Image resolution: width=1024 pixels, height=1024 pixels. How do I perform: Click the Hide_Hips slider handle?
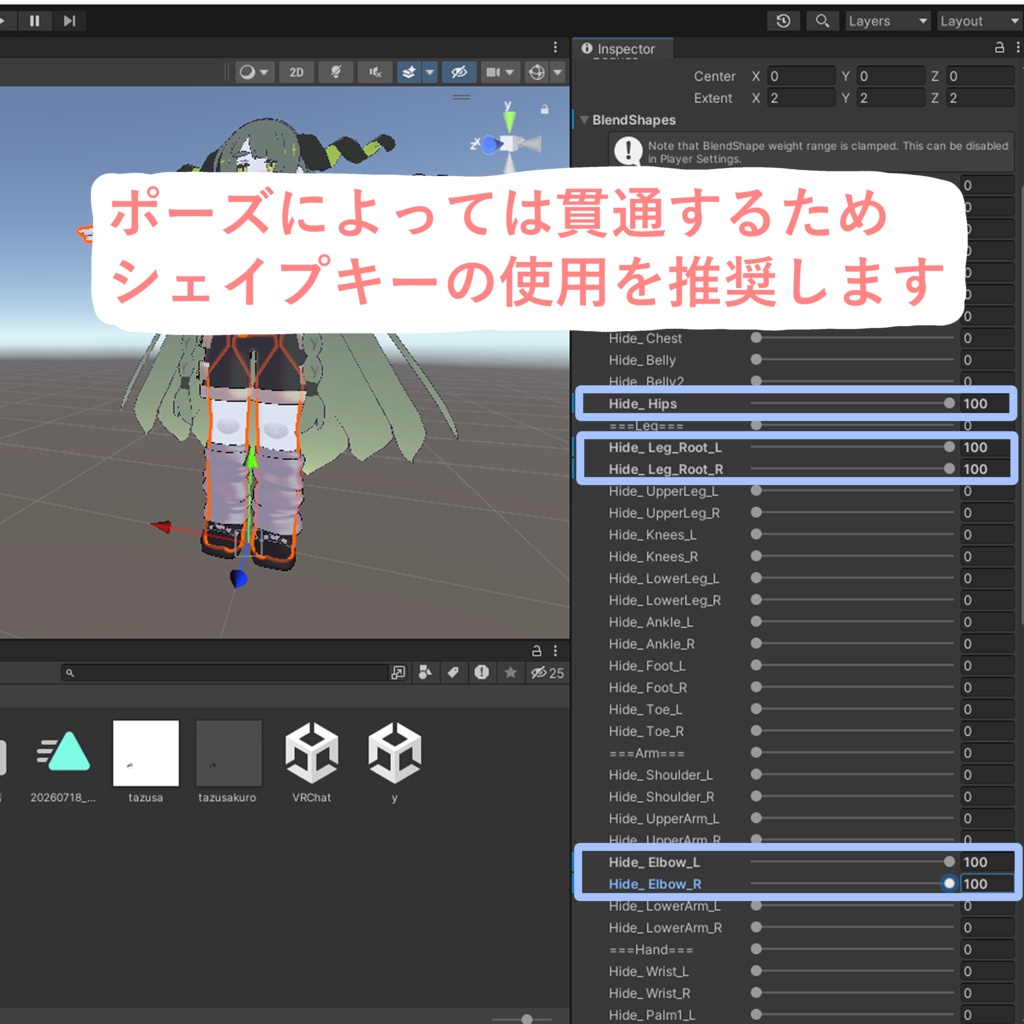click(x=949, y=404)
